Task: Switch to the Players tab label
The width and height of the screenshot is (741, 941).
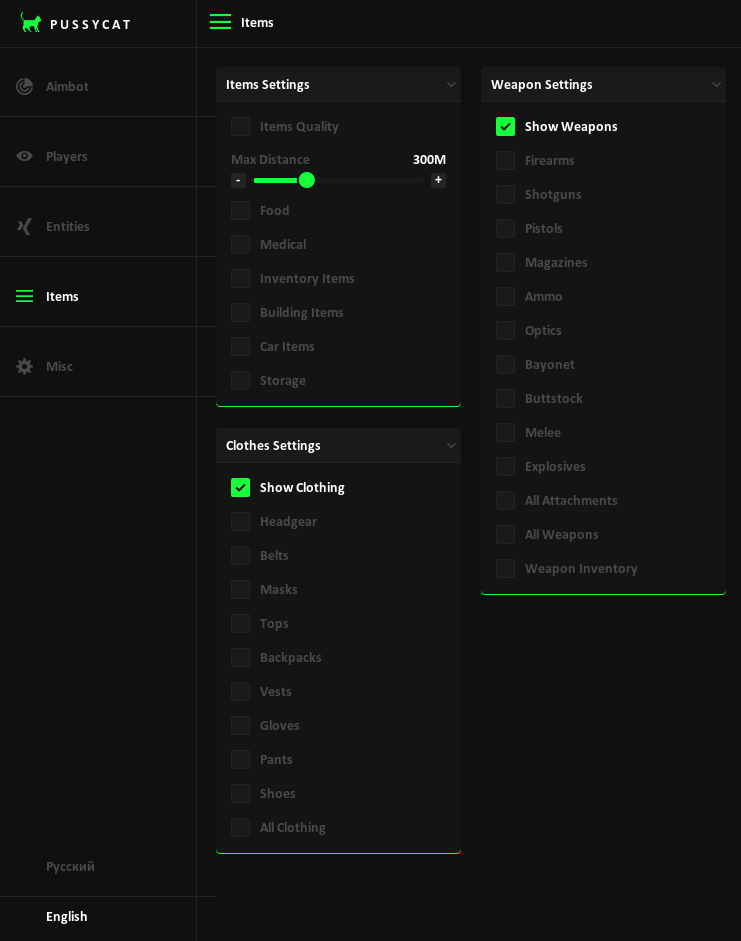Action: pos(66,156)
